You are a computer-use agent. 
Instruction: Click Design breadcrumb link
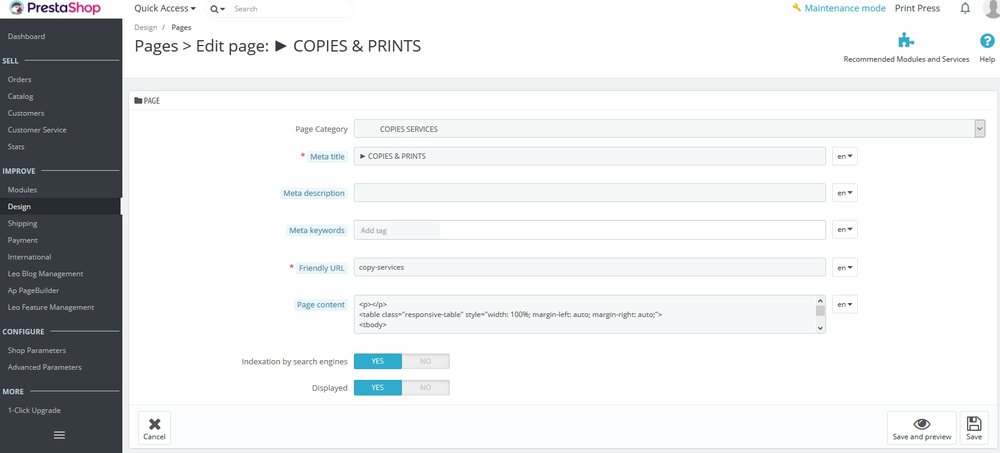point(145,27)
